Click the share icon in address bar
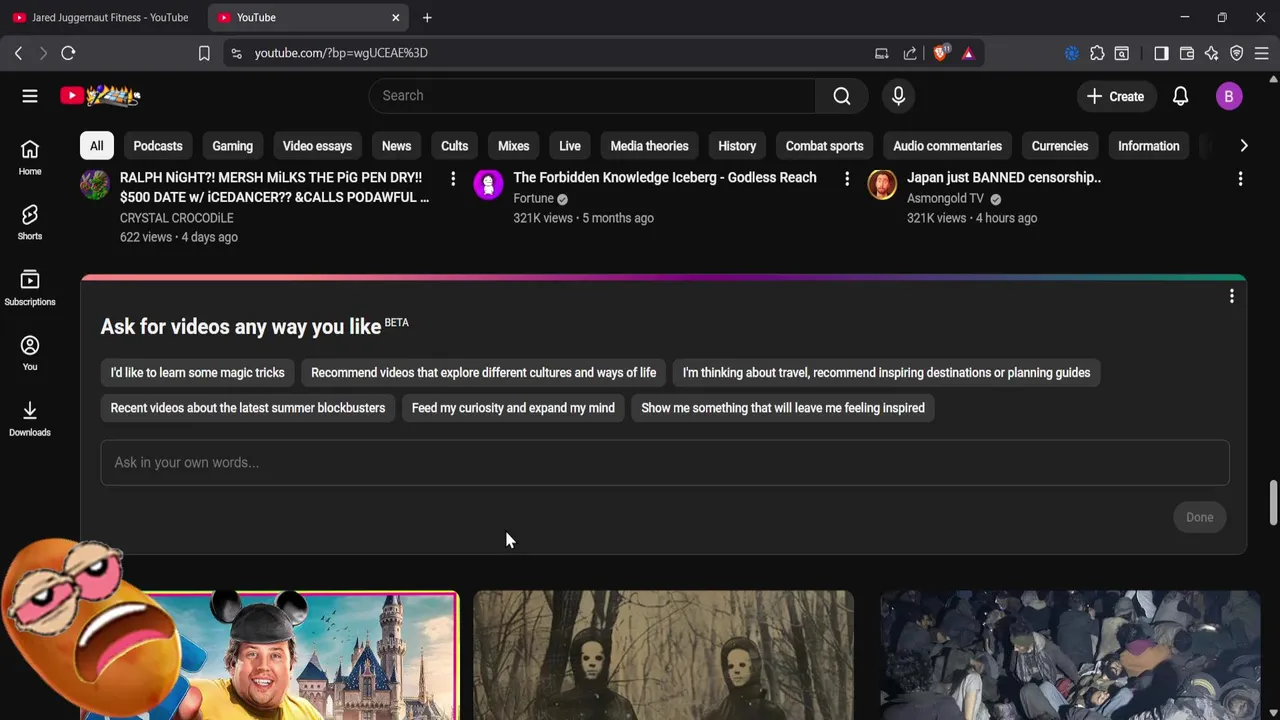Image resolution: width=1280 pixels, height=720 pixels. [910, 53]
